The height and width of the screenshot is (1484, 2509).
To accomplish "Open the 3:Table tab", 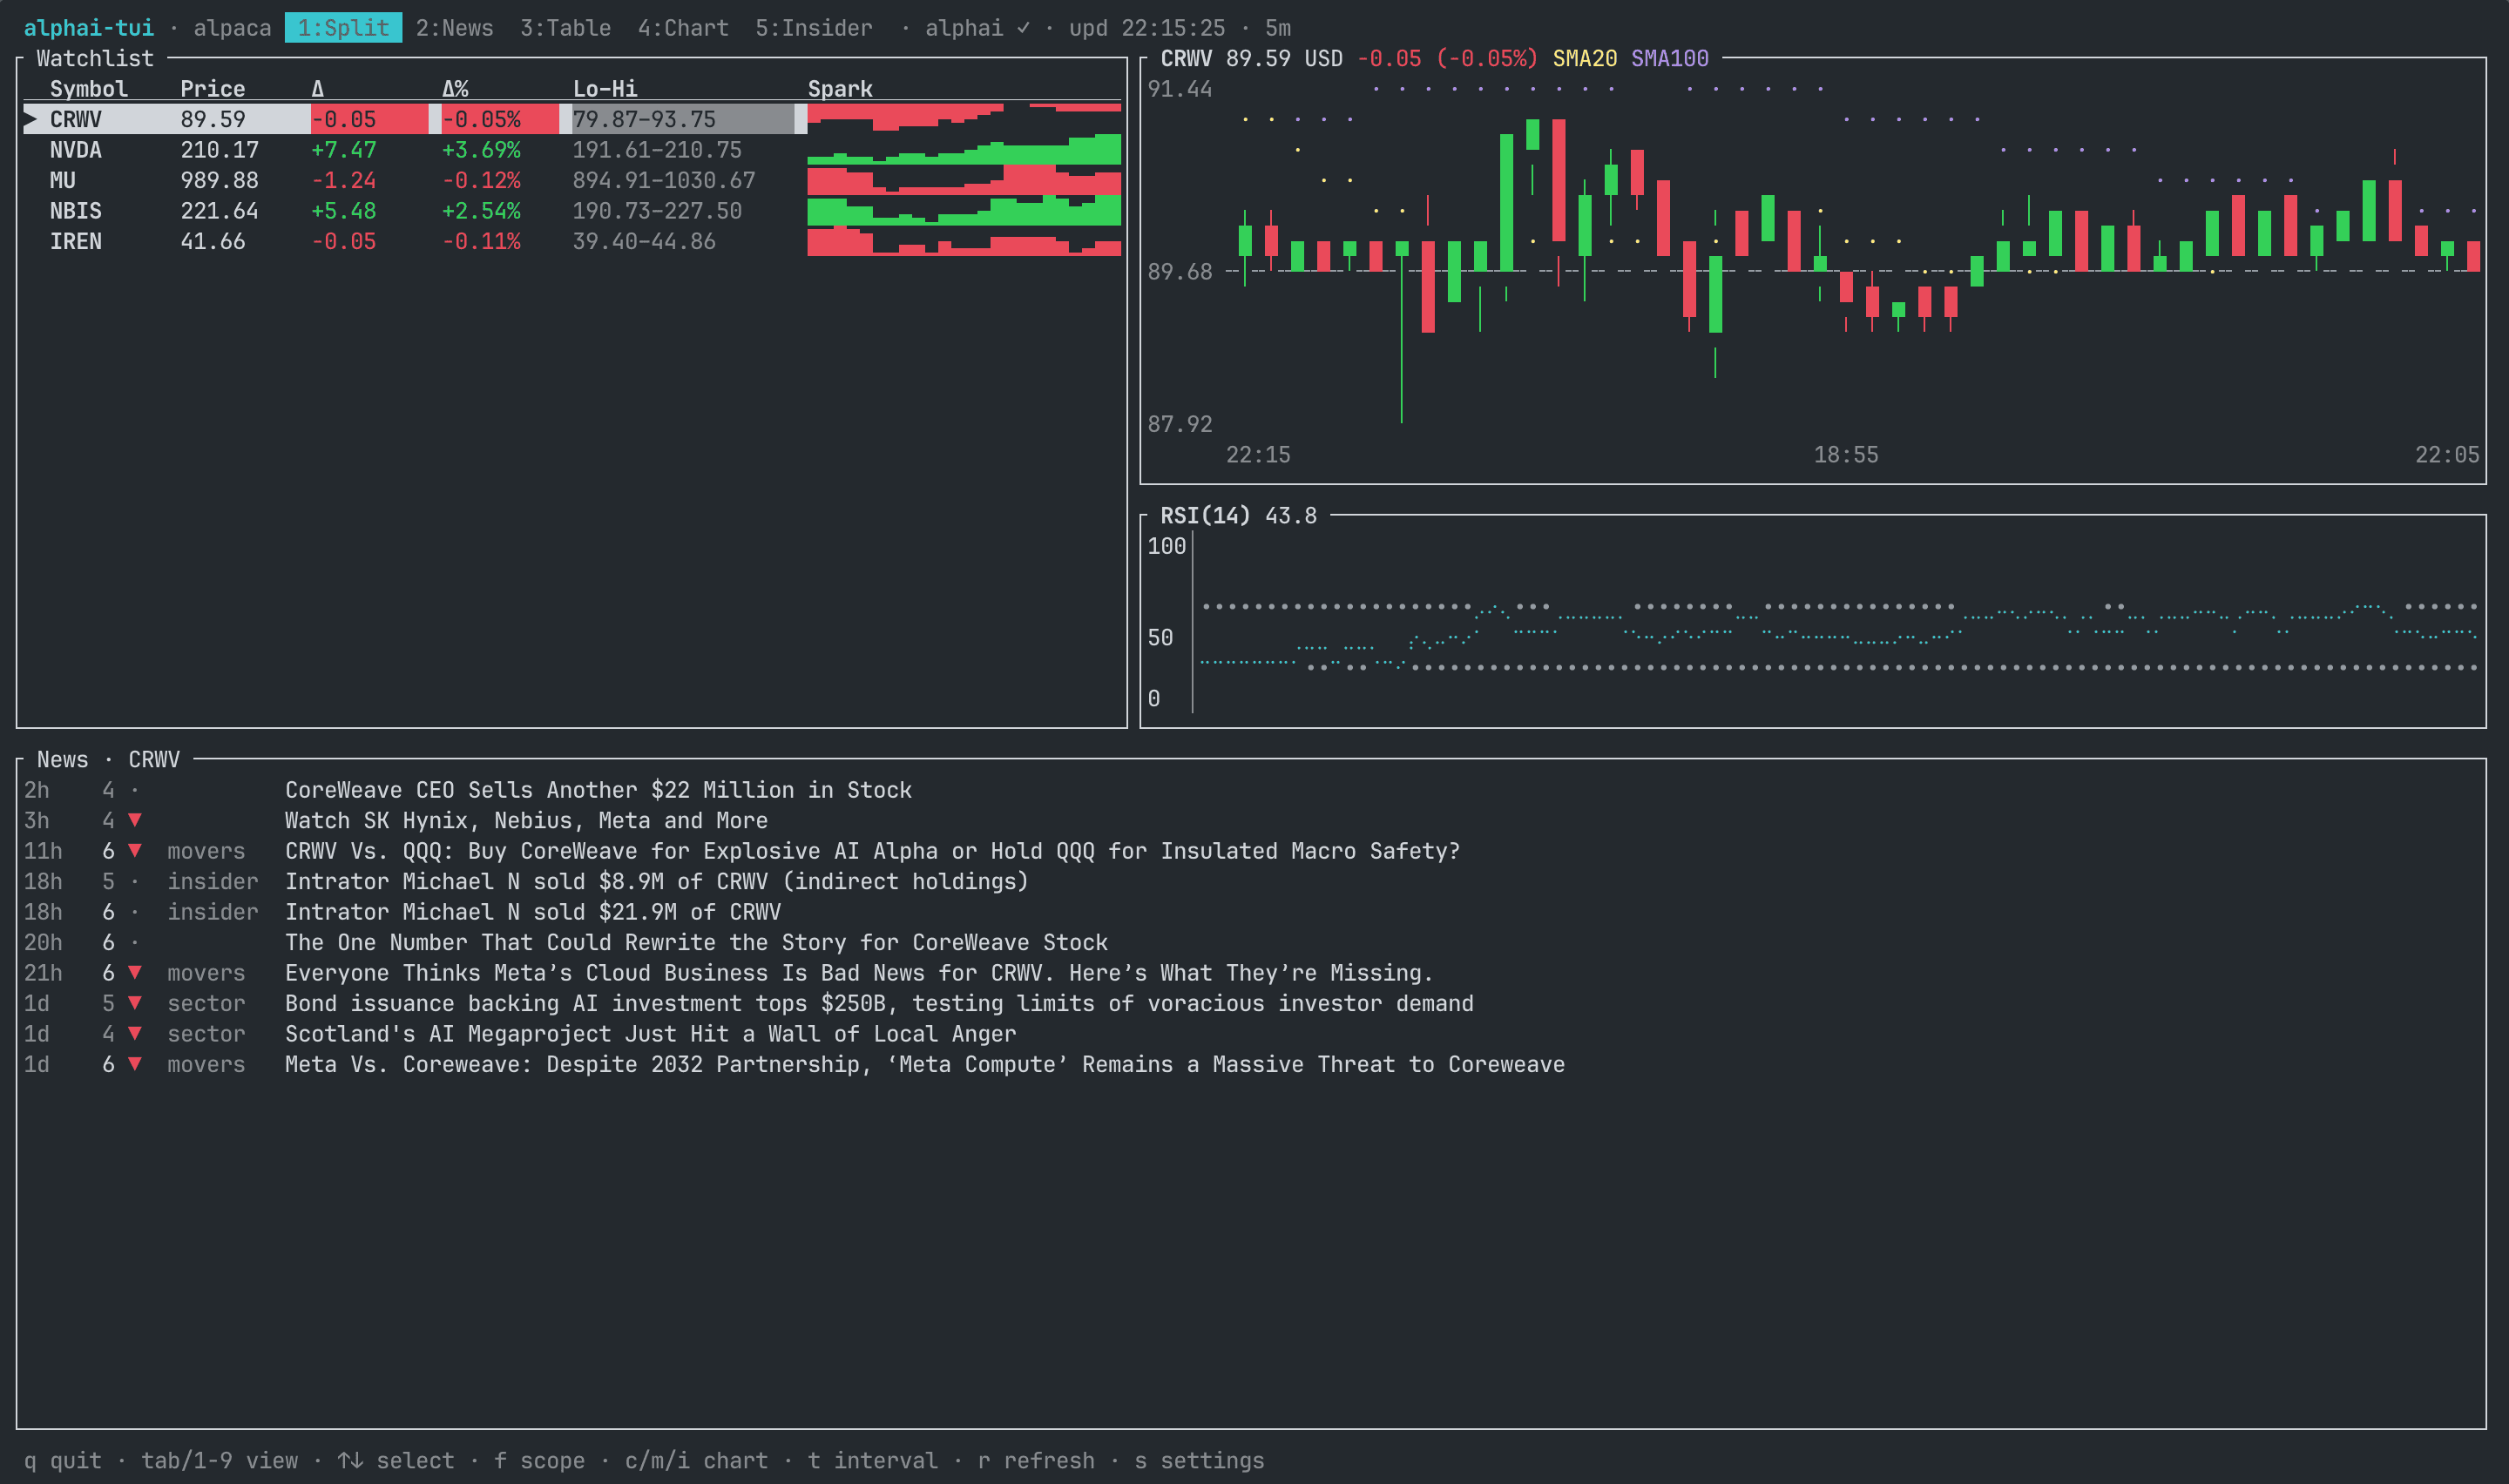I will pyautogui.click(x=565, y=28).
